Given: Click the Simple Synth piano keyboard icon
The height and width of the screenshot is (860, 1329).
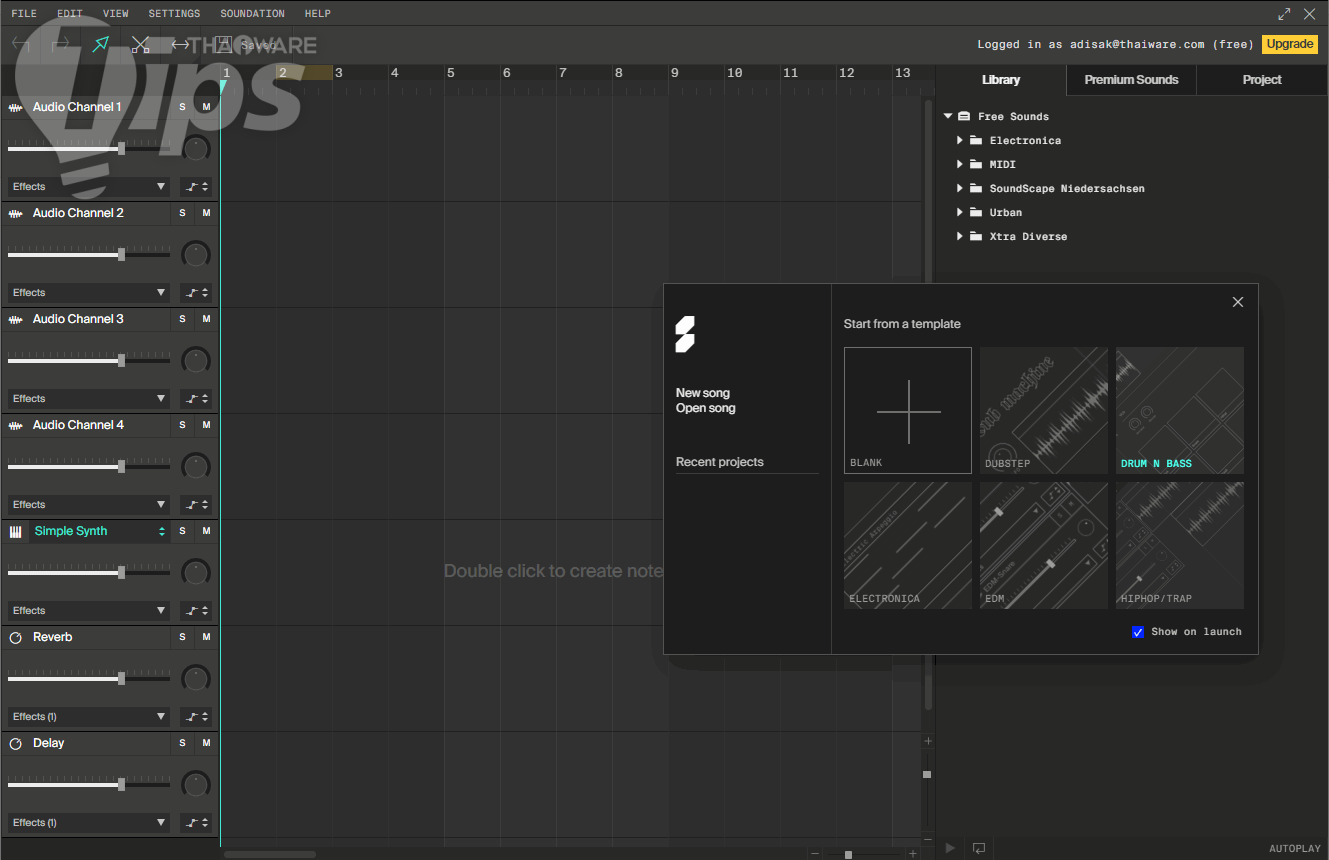Looking at the screenshot, I should coord(16,531).
